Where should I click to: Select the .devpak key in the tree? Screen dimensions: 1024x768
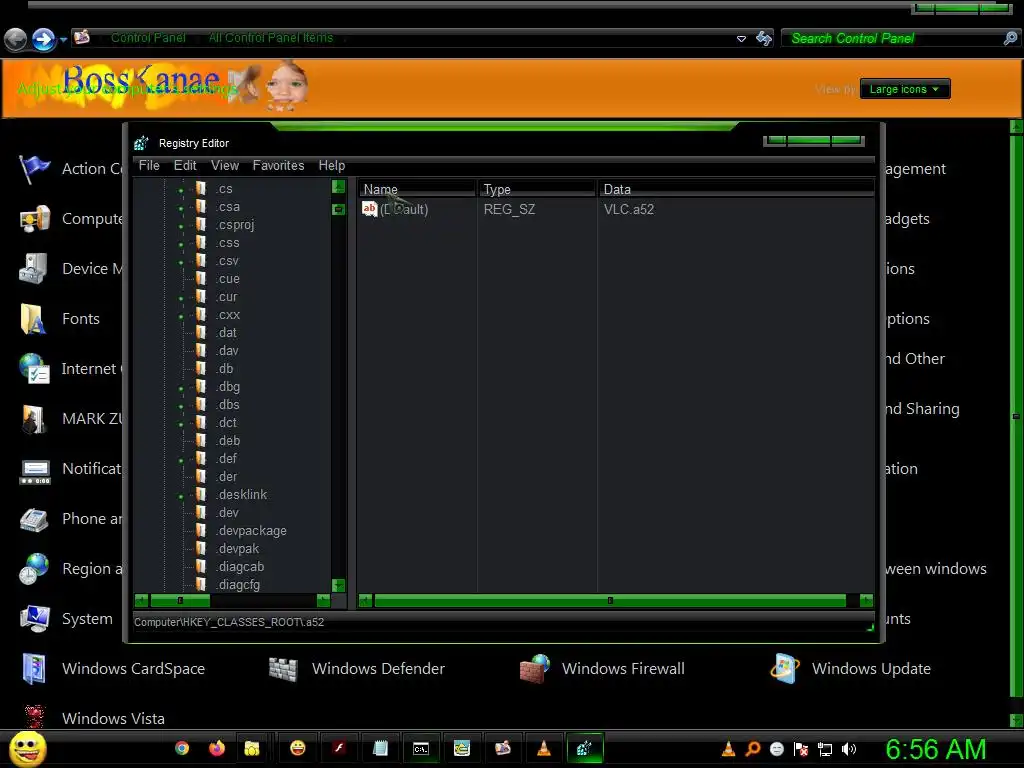238,549
